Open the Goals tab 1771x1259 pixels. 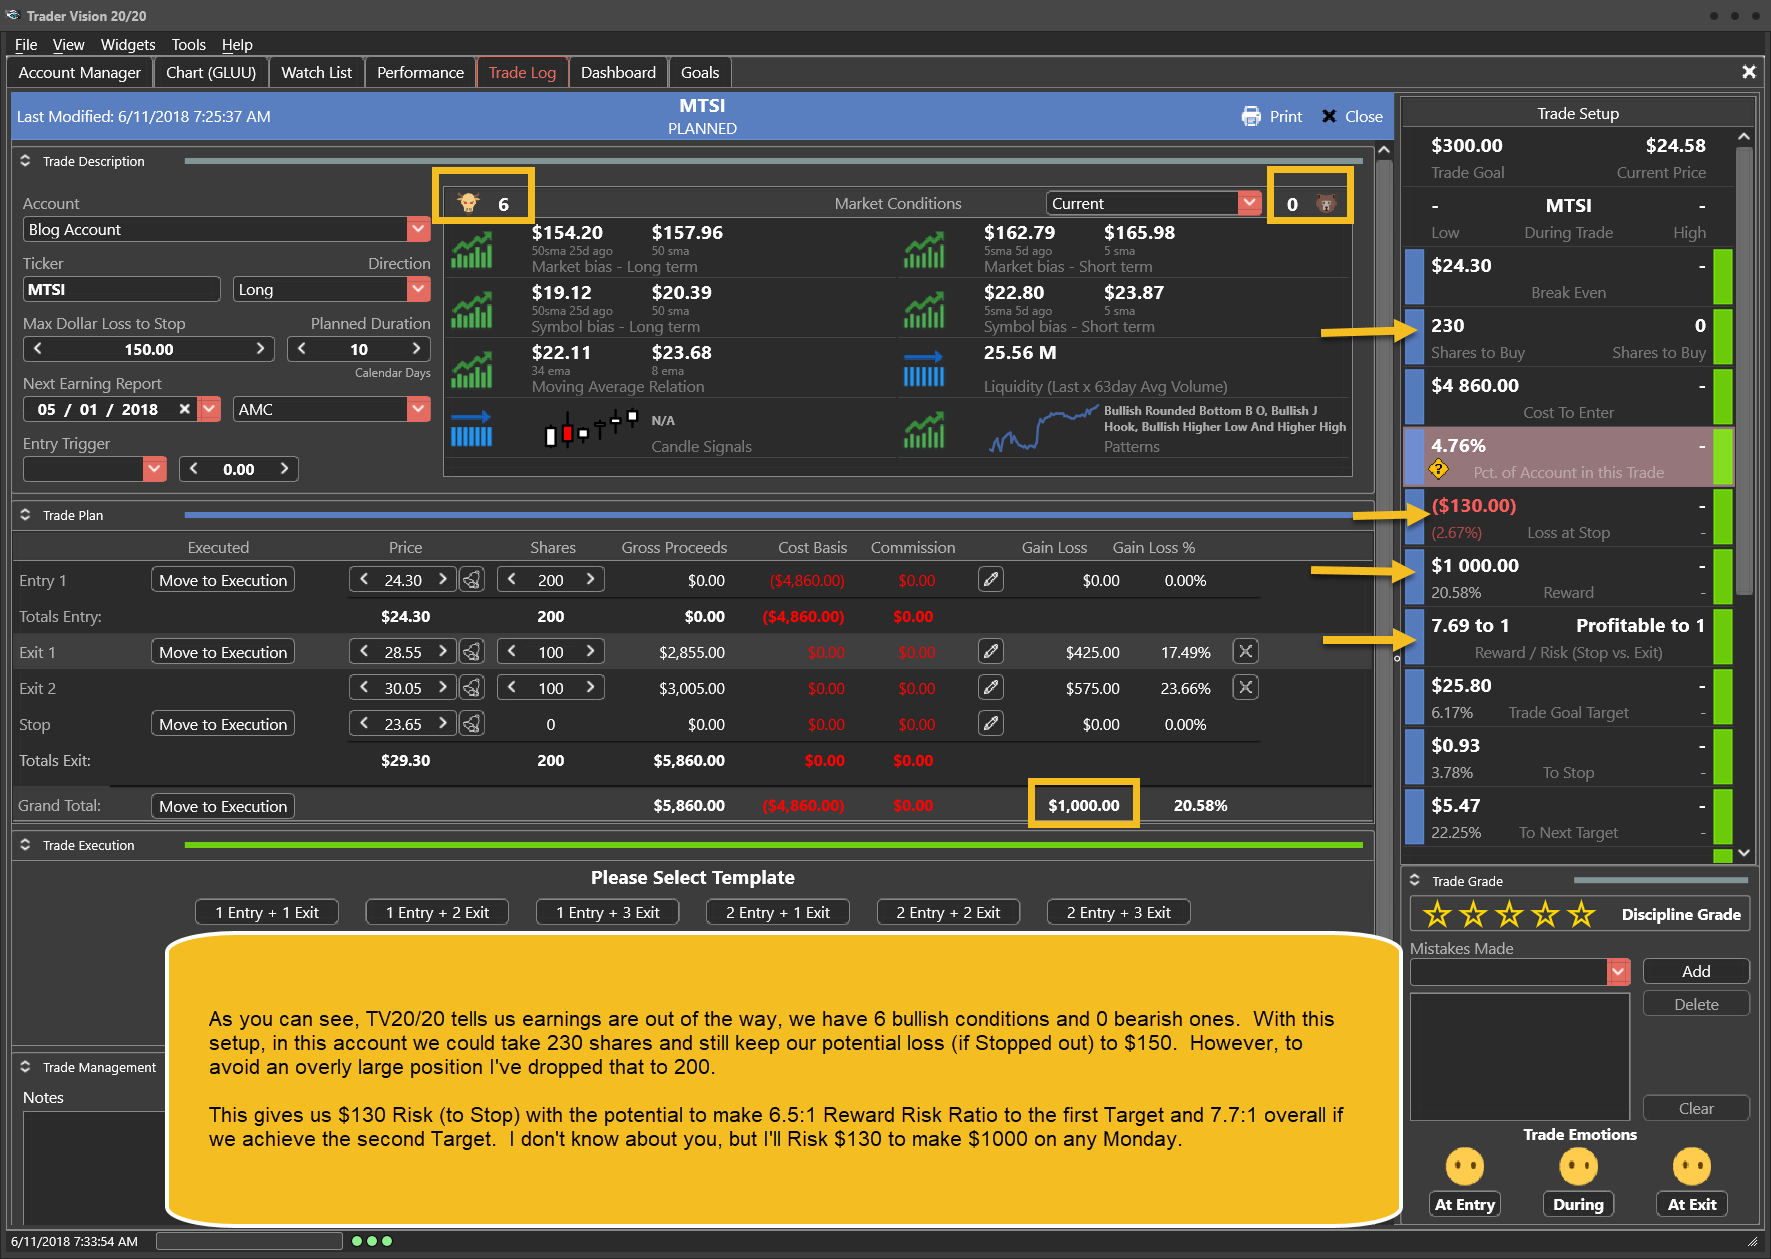point(700,73)
